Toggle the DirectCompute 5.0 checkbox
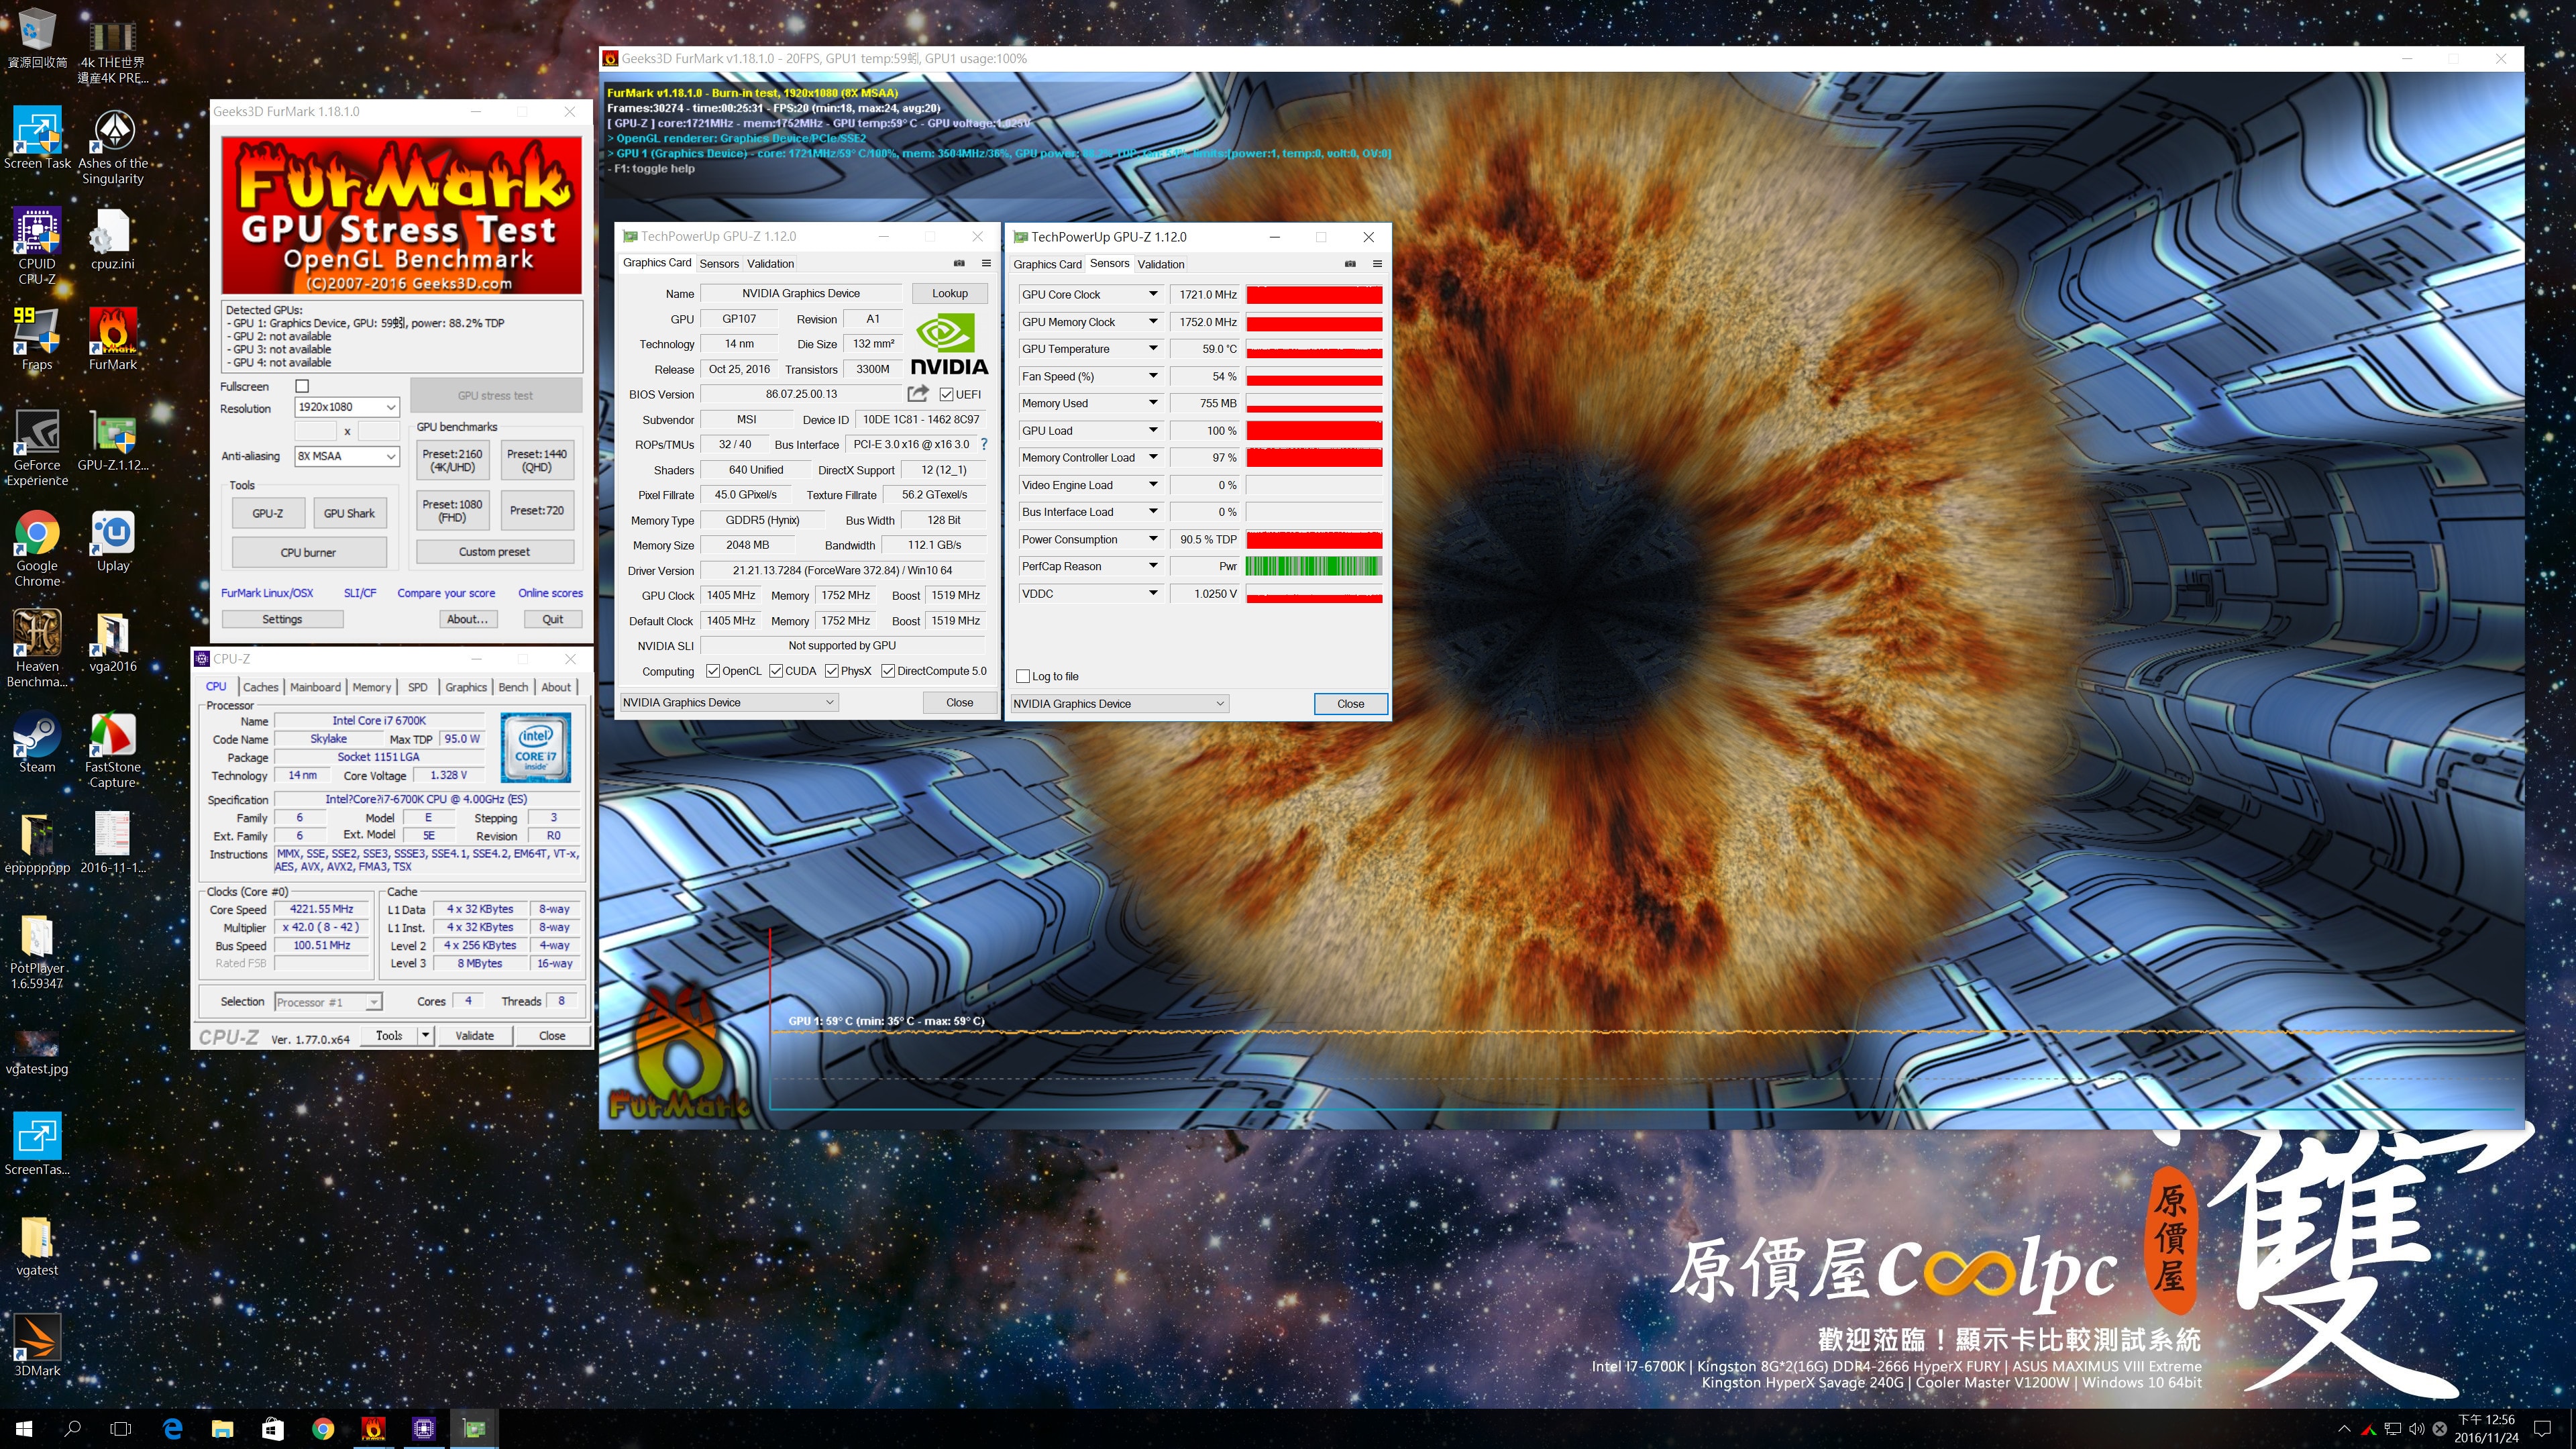 [x=888, y=671]
